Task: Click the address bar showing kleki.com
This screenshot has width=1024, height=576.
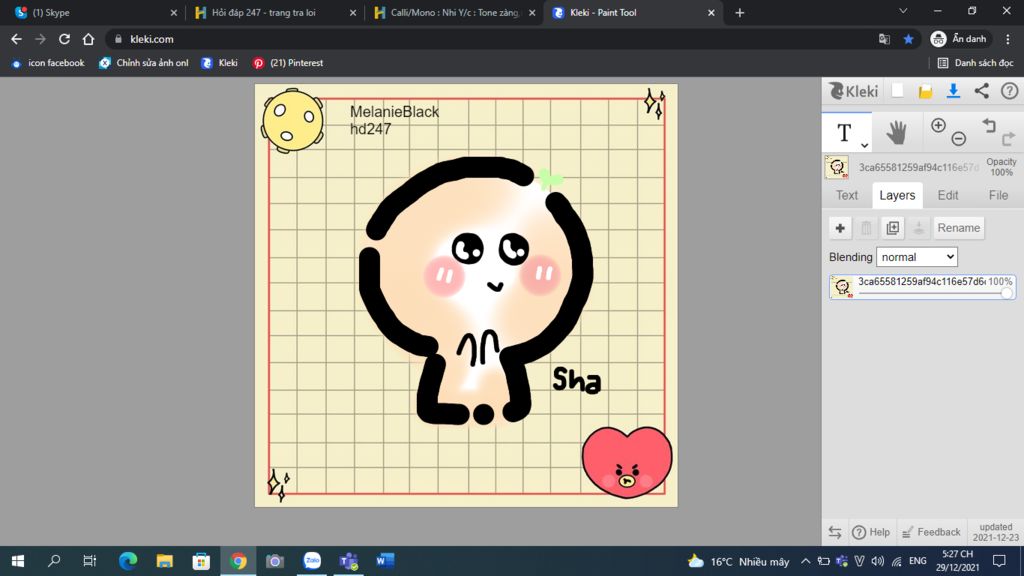Action: (490, 39)
